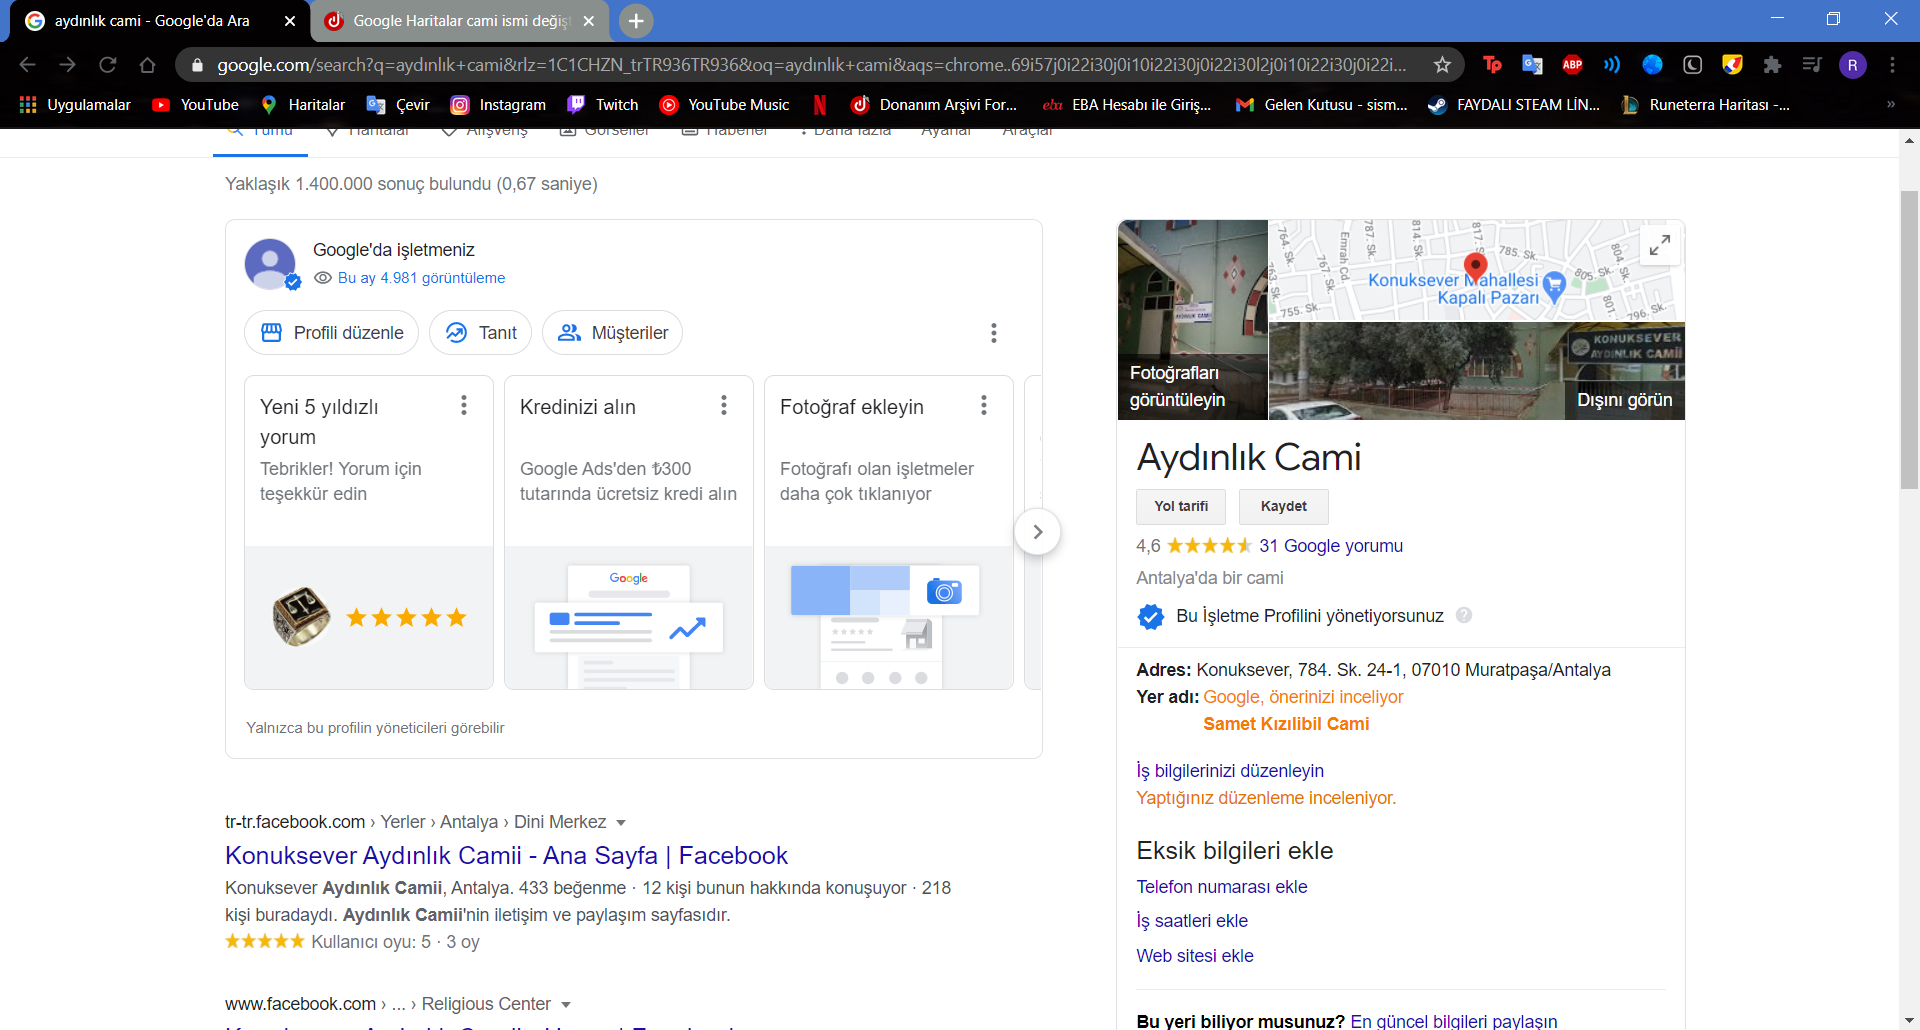Open the profile avatar labeled R

point(1852,65)
